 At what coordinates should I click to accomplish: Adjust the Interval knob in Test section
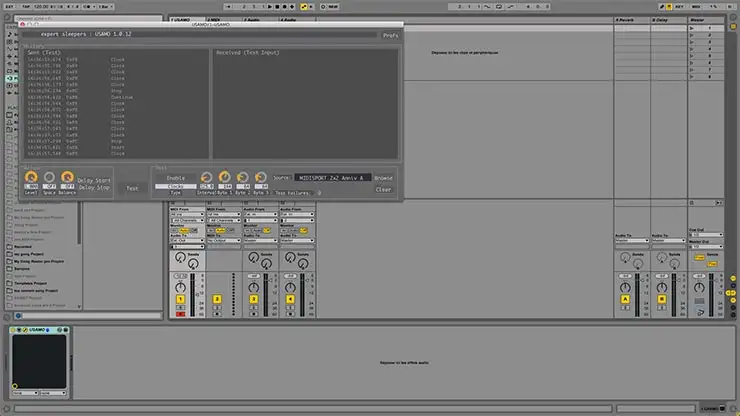click(206, 177)
